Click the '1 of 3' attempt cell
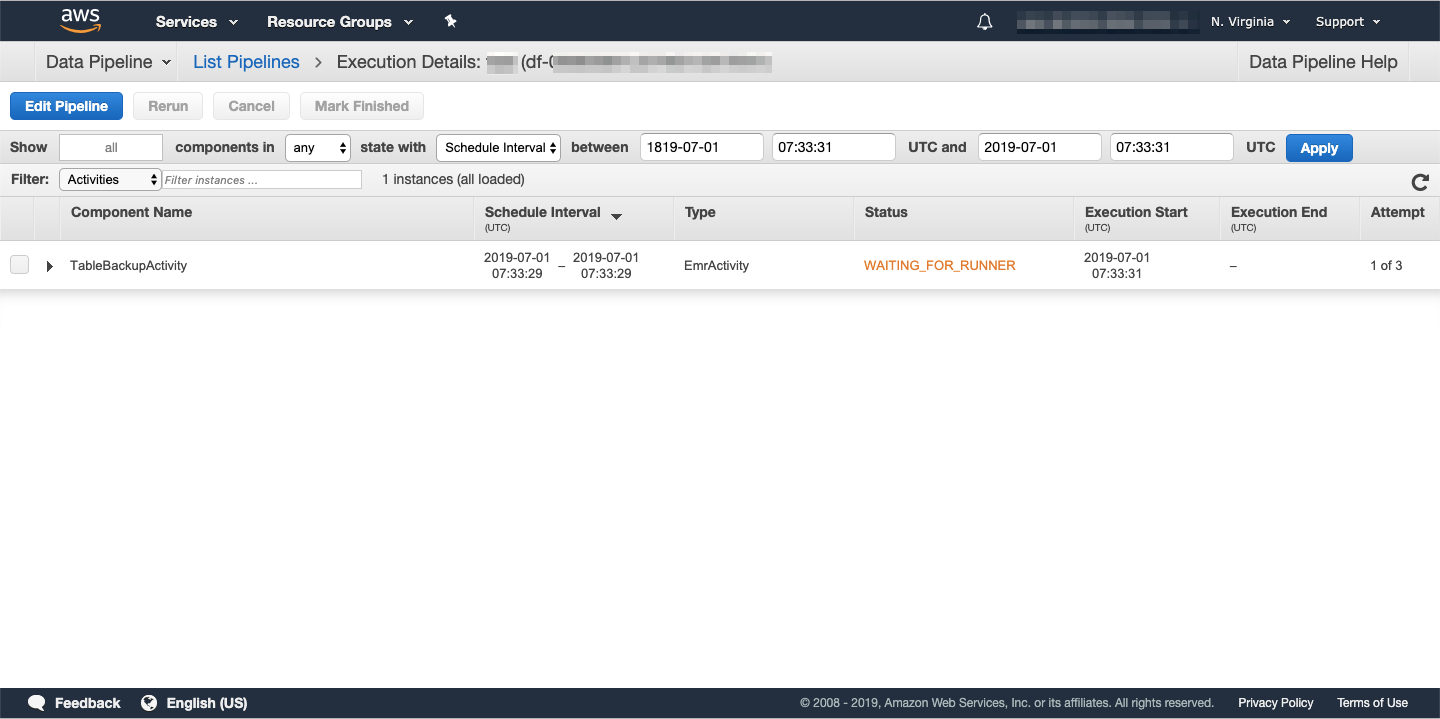 coord(1386,265)
